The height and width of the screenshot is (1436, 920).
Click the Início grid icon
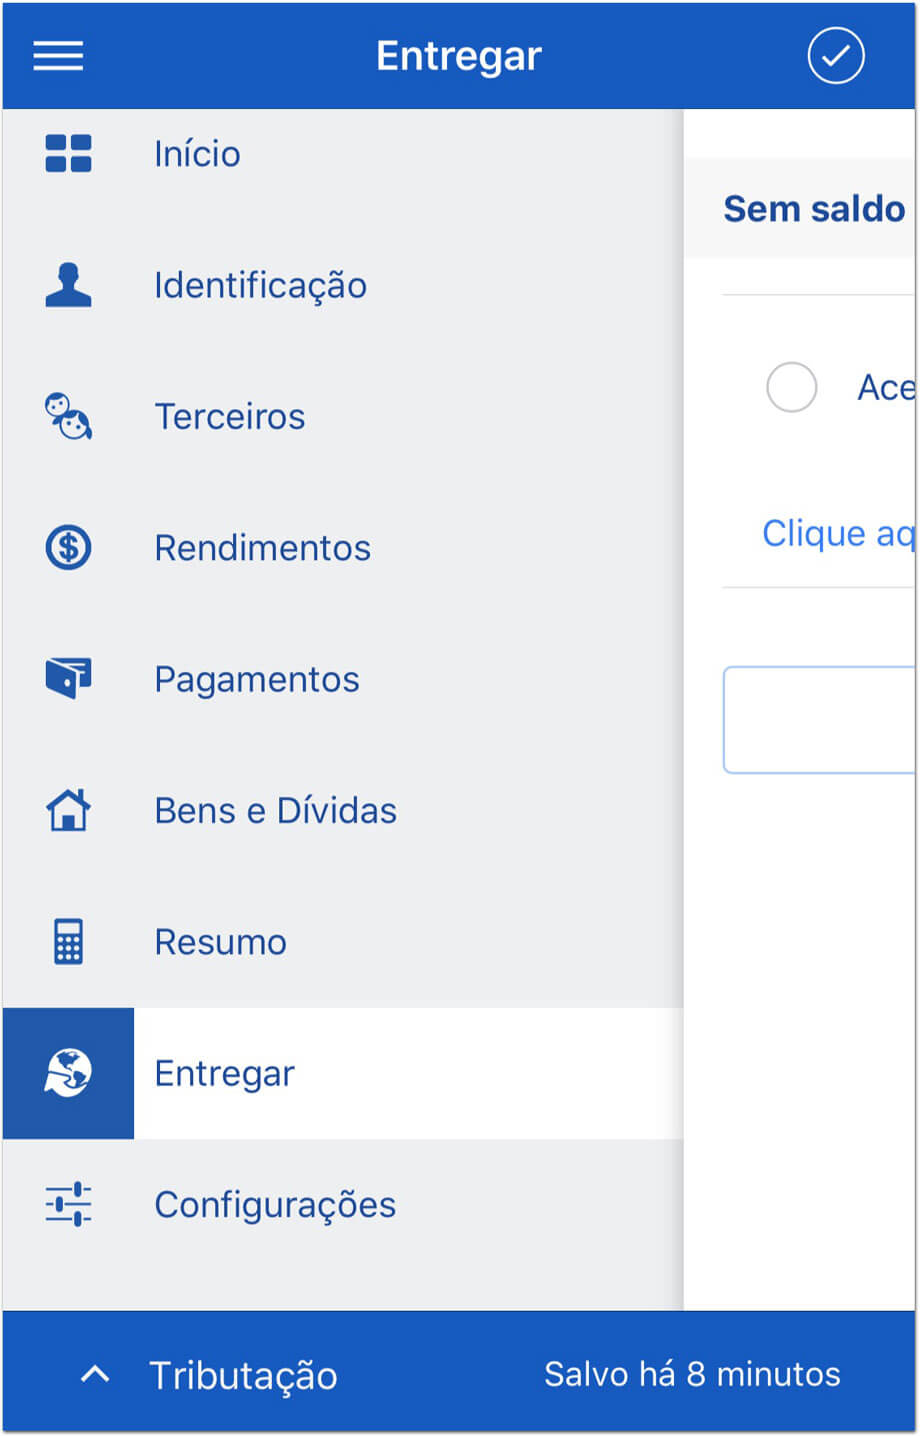68,154
